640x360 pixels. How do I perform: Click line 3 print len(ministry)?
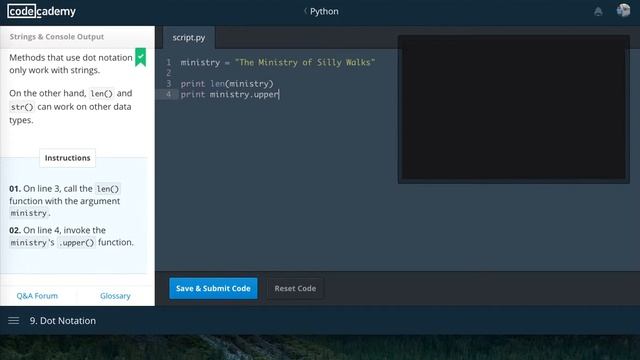pyautogui.click(x=227, y=84)
